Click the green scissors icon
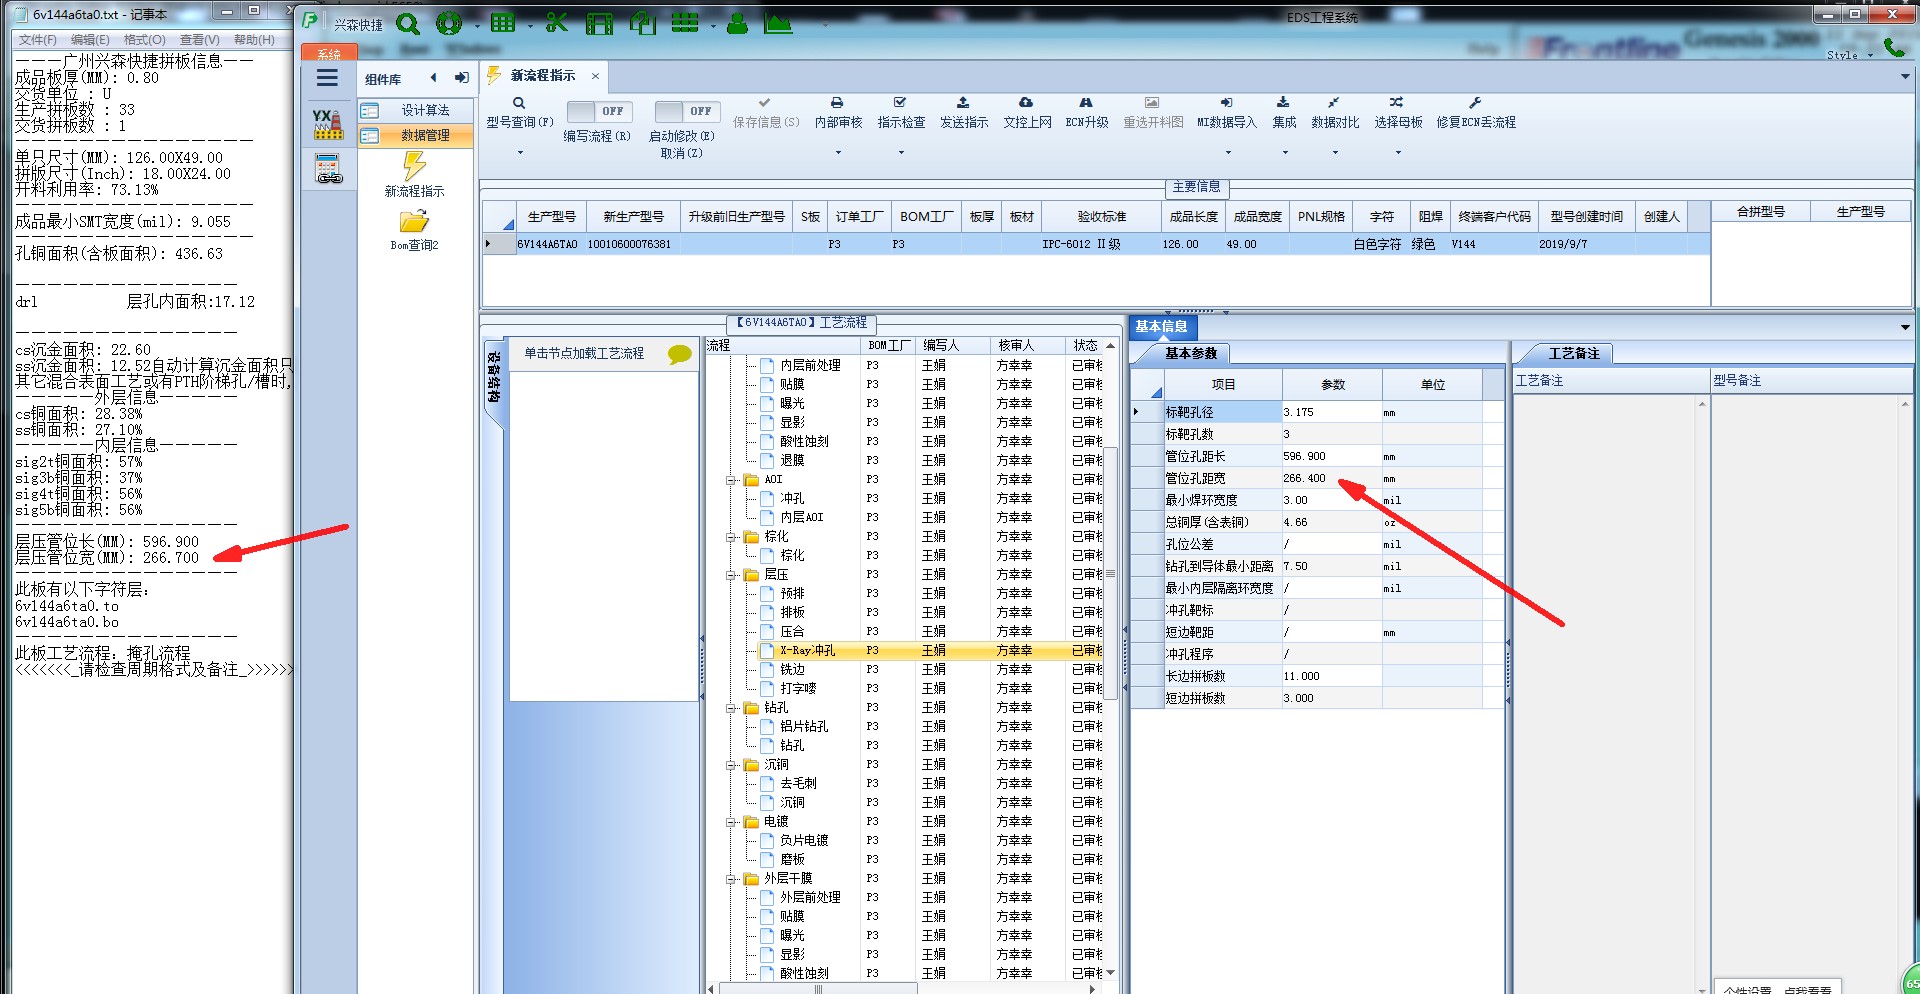 click(557, 23)
